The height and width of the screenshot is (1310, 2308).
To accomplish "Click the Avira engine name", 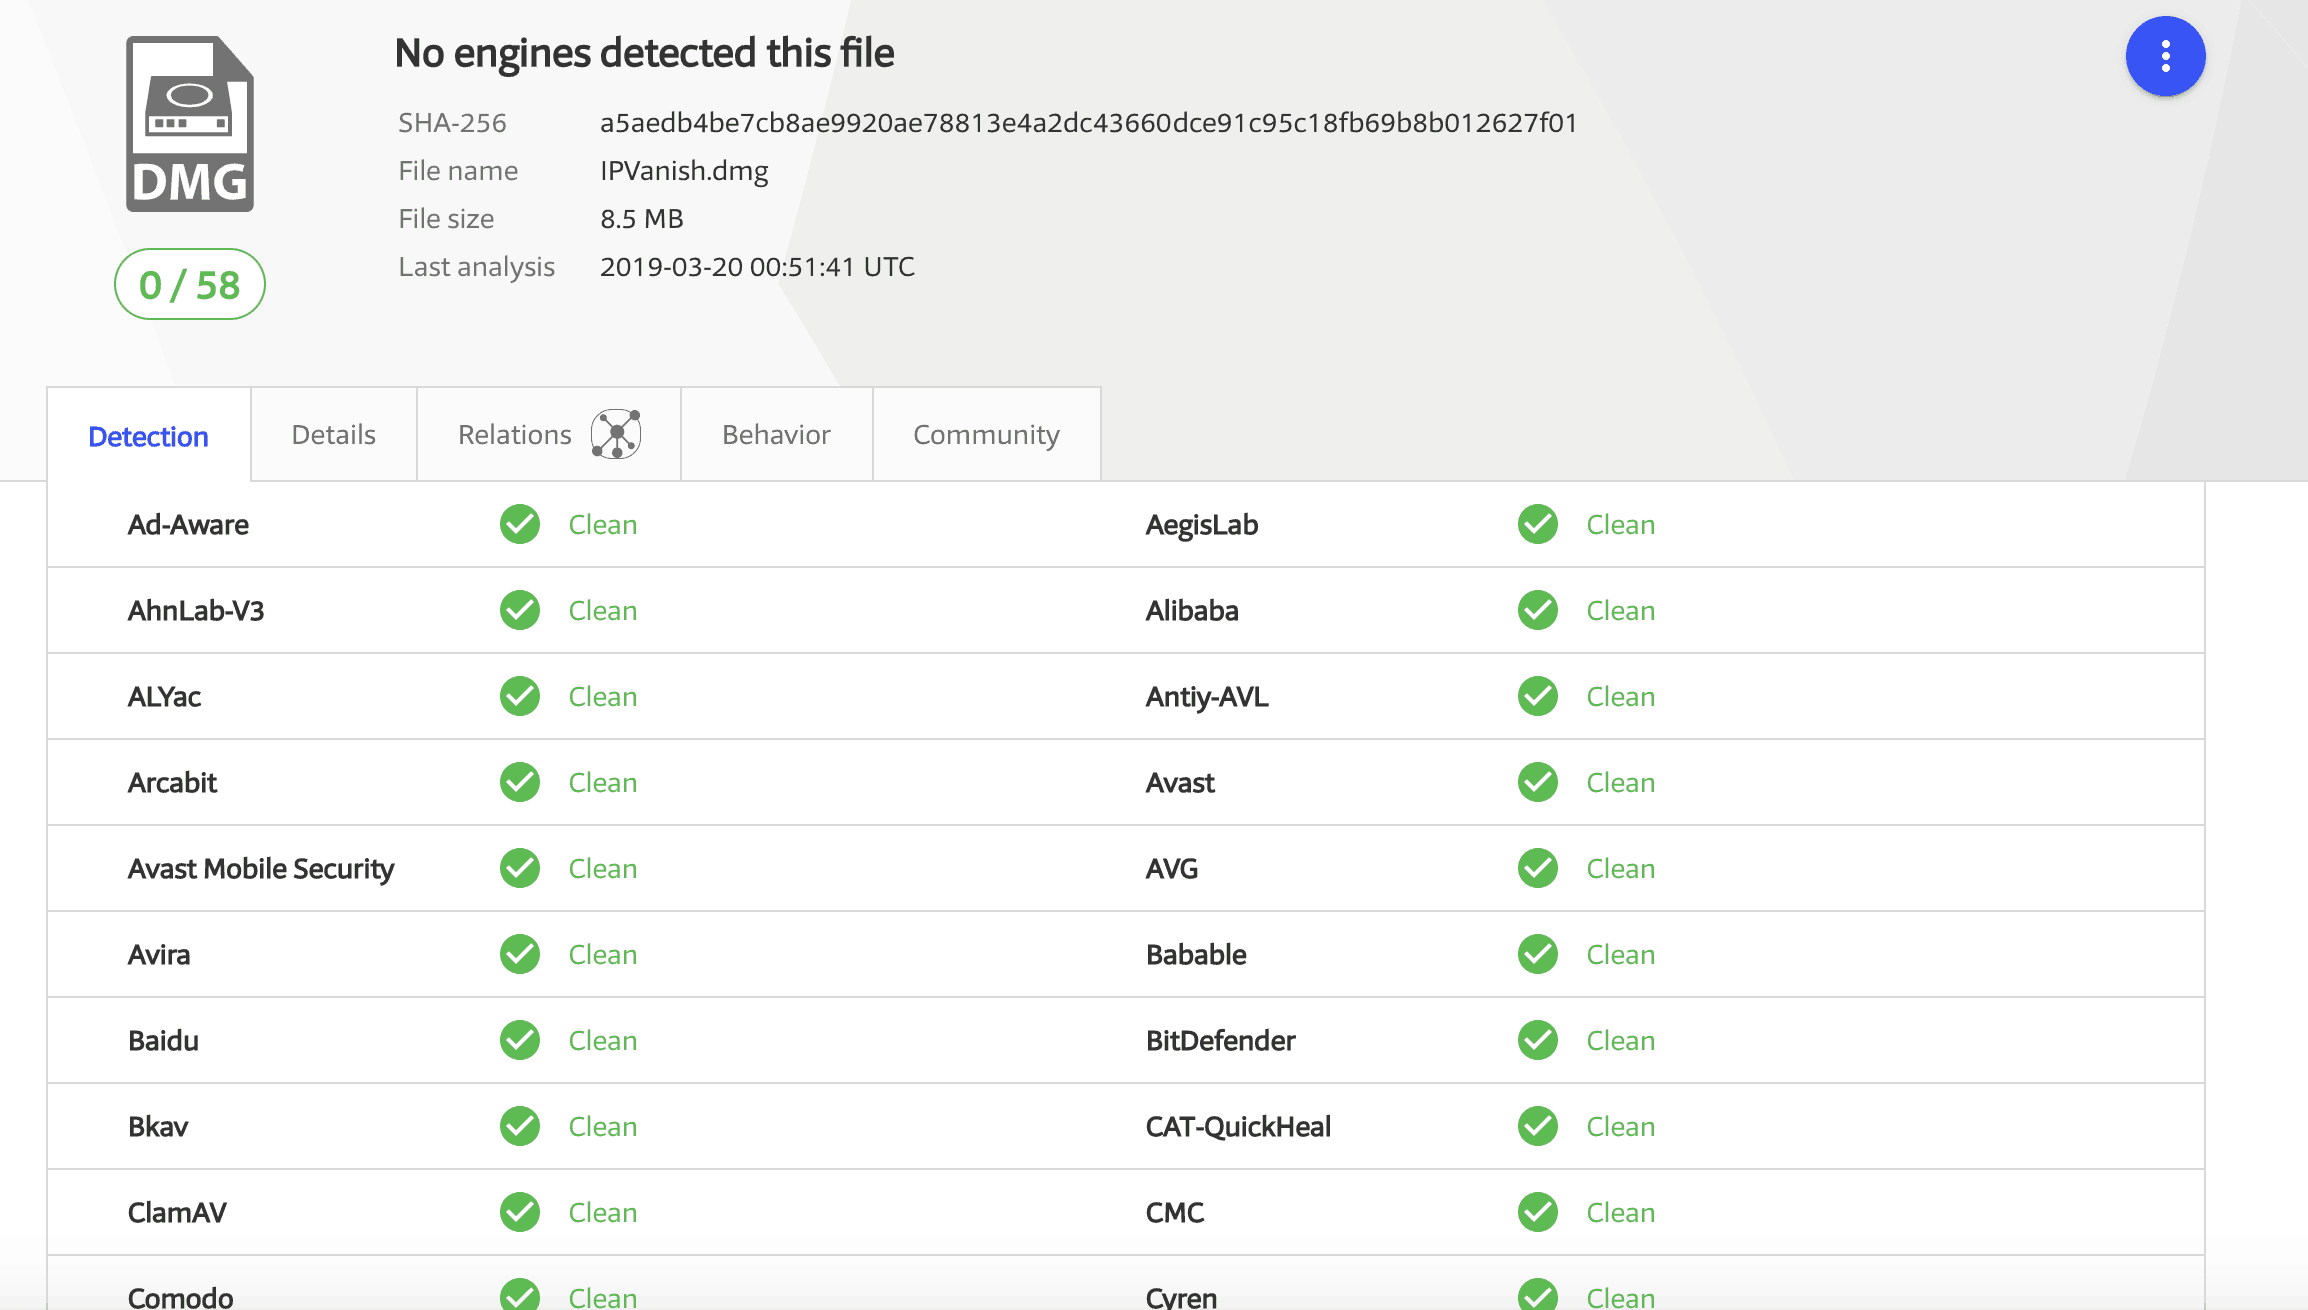I will point(159,954).
